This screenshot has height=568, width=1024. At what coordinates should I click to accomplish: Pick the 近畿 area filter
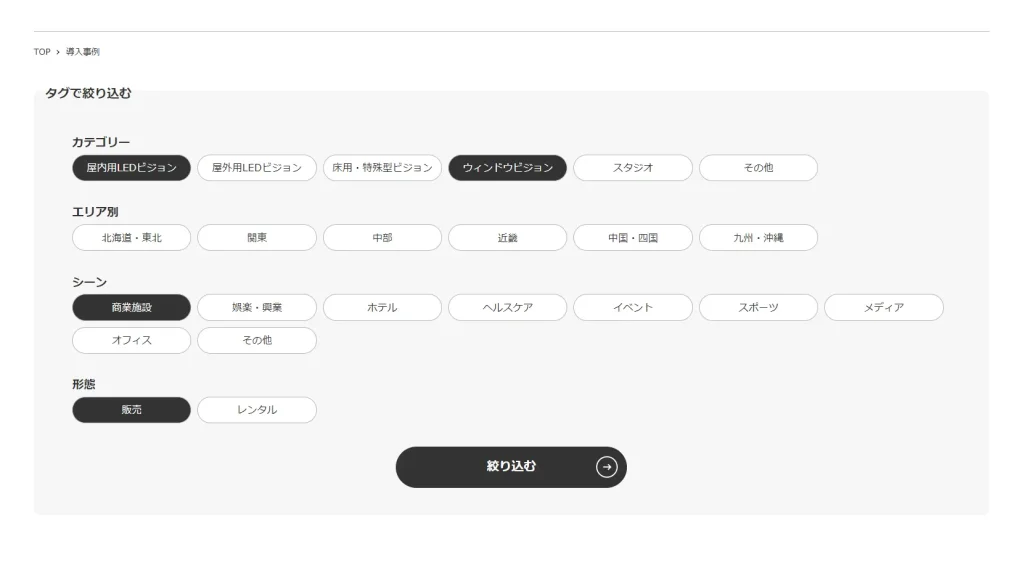coord(507,238)
